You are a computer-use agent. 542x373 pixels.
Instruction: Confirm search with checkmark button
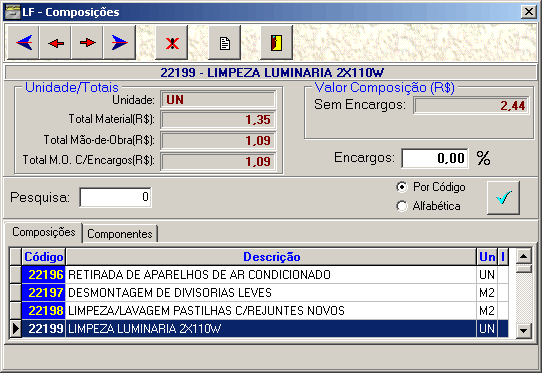(x=503, y=198)
